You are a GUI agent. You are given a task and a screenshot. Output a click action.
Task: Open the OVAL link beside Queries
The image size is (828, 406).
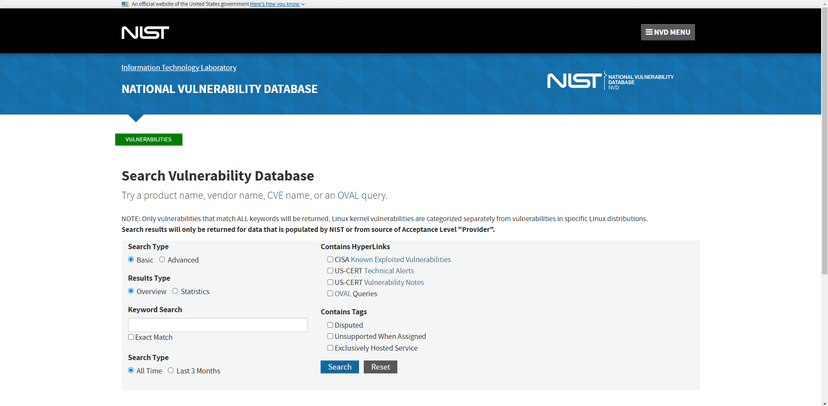[343, 294]
